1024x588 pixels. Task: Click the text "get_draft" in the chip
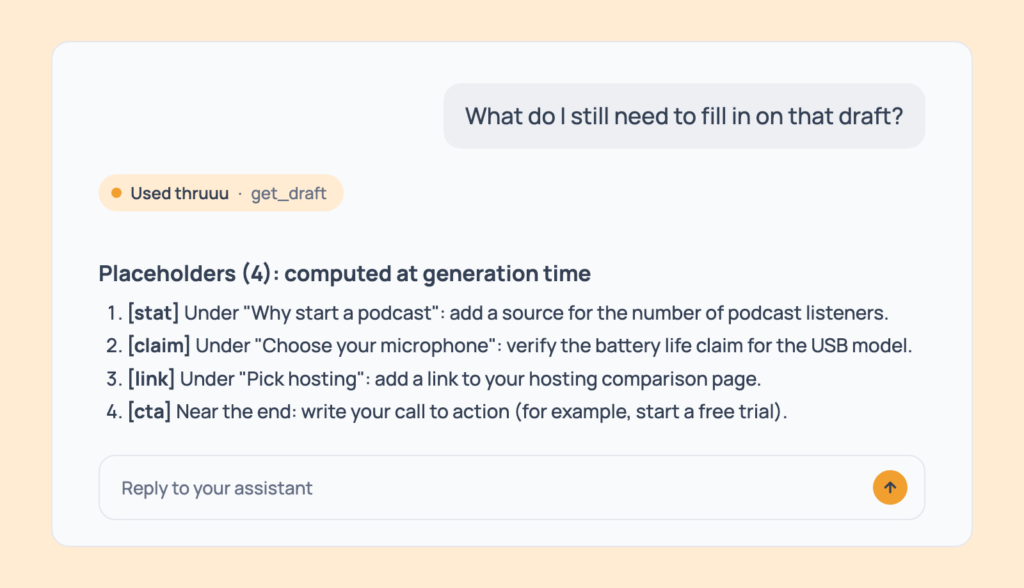289,193
